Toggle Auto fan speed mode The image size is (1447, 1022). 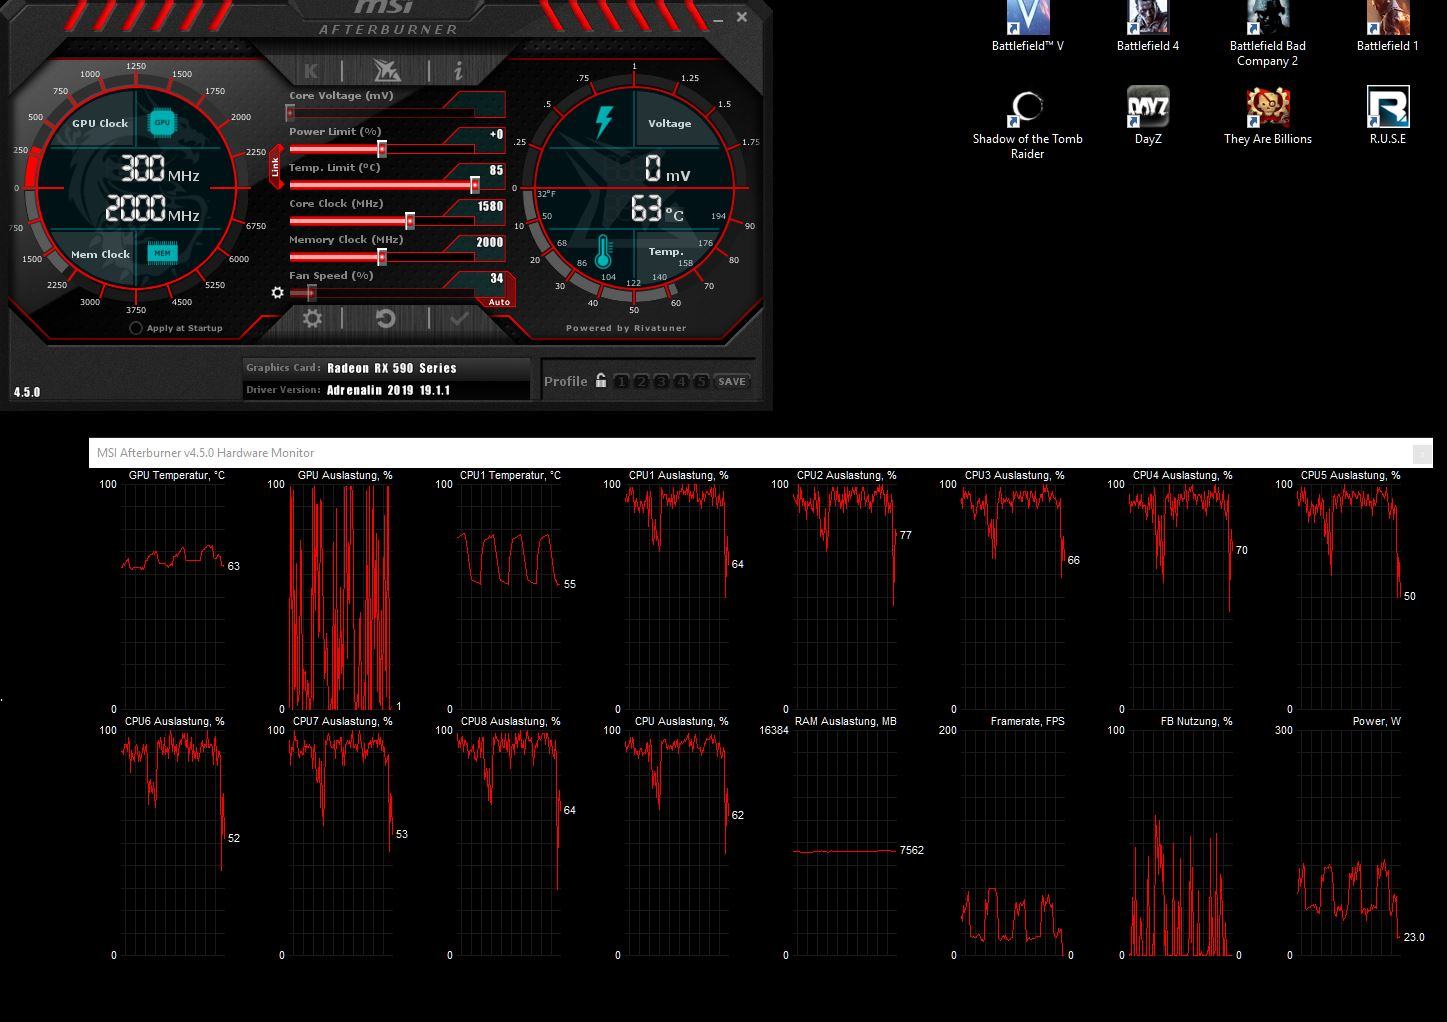point(499,302)
